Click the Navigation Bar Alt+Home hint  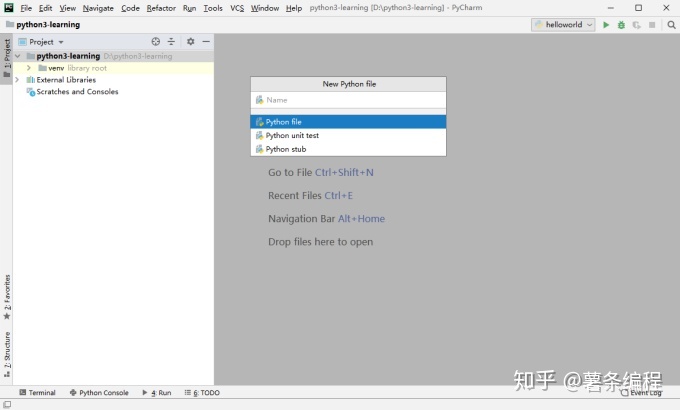(x=327, y=219)
